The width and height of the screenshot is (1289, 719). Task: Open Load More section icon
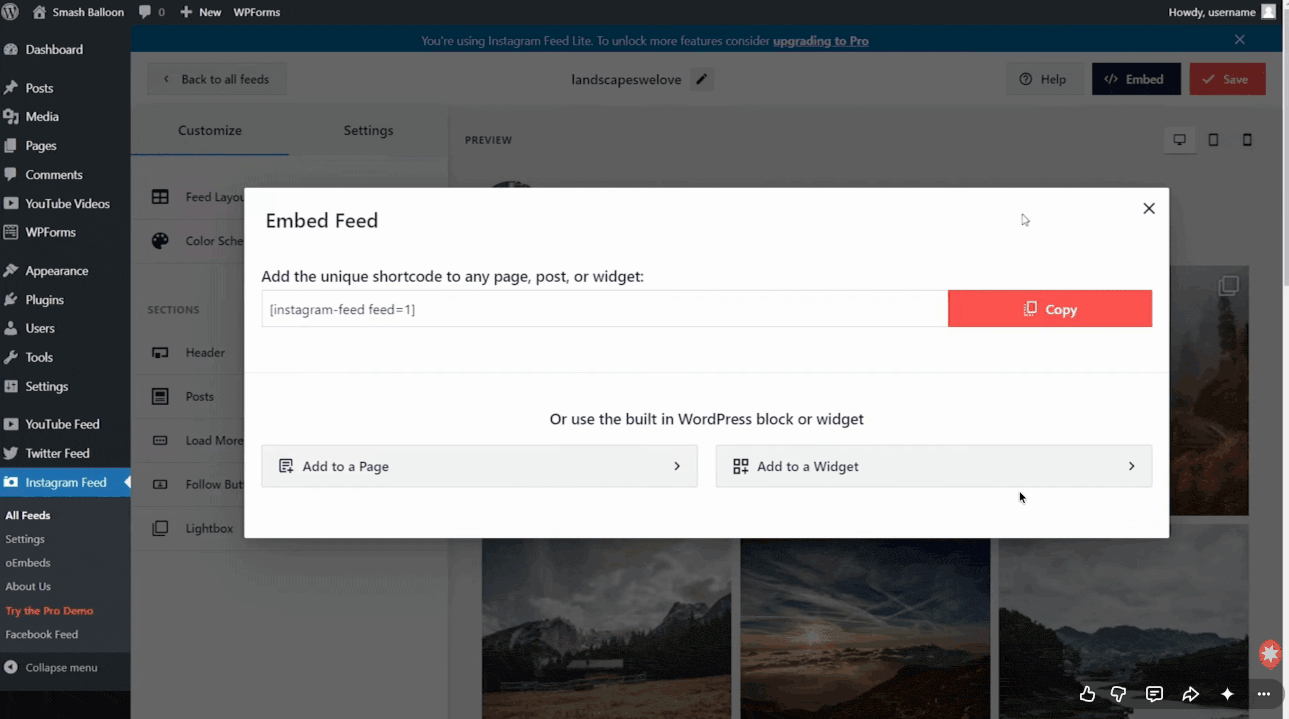tap(160, 440)
